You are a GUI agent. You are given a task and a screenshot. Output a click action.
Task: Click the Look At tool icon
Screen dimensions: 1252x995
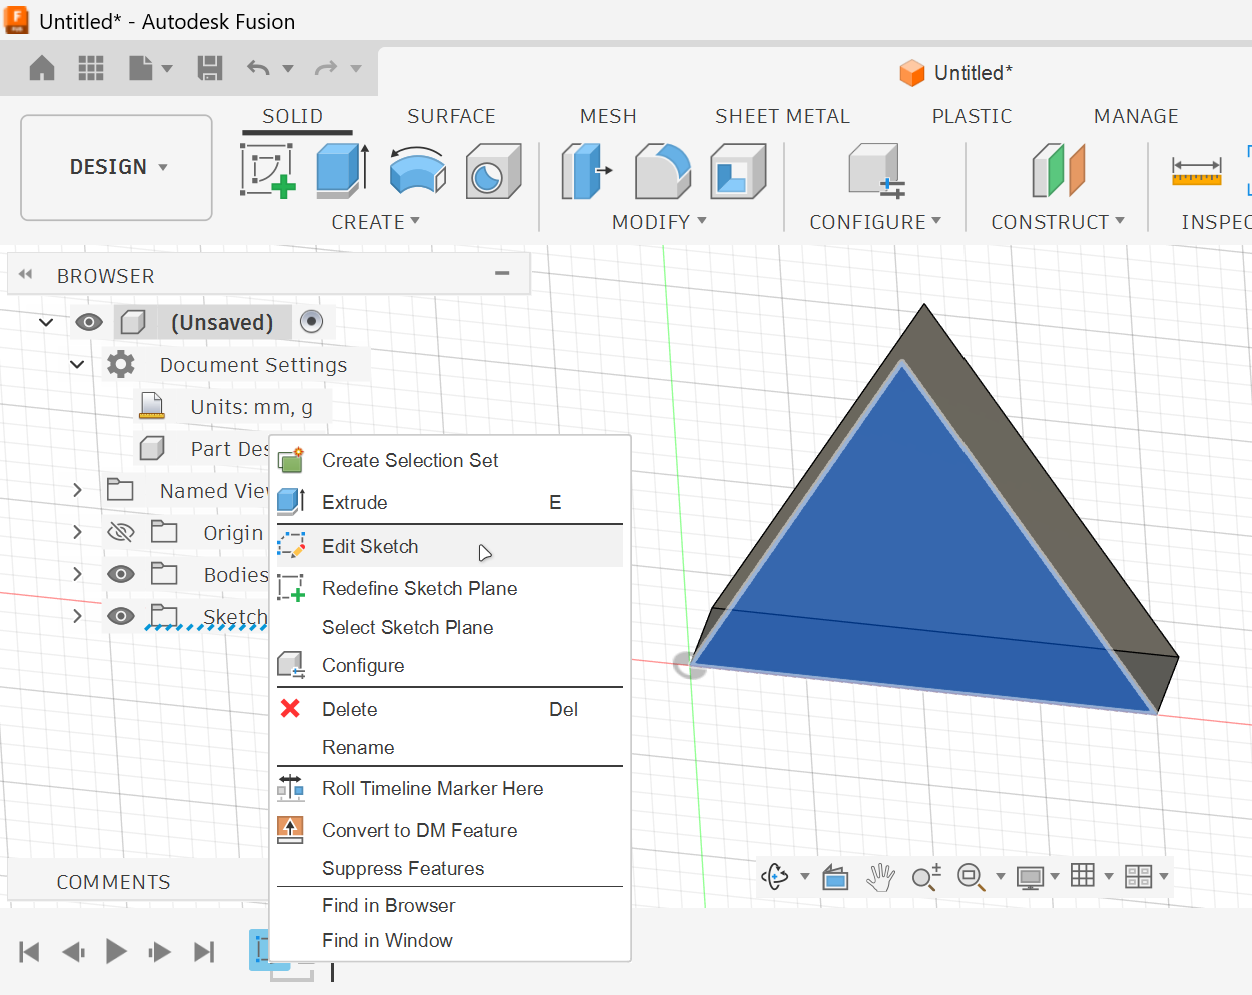point(835,878)
